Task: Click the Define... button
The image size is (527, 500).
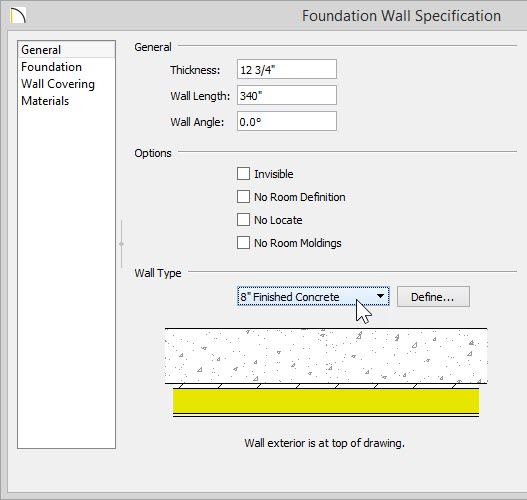Action: pyautogui.click(x=433, y=297)
